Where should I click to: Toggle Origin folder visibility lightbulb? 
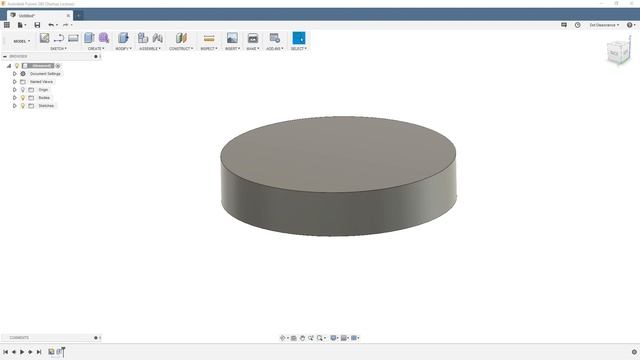click(x=23, y=90)
